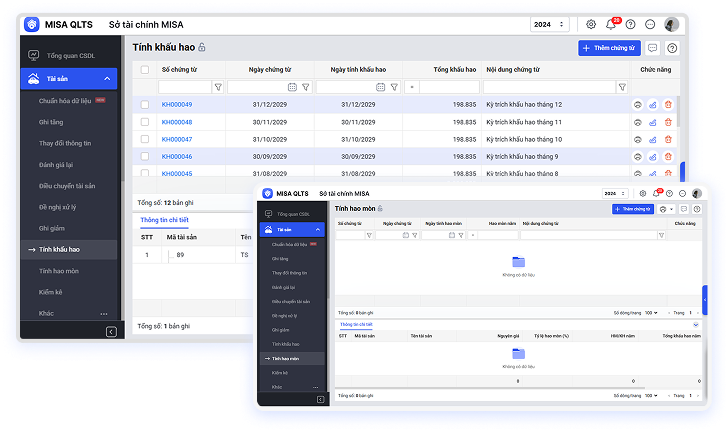The width and height of the screenshot is (728, 431).
Task: Collapse sidebar with arrow icon in Tính hao mòn window
Action: pyautogui.click(x=320, y=399)
